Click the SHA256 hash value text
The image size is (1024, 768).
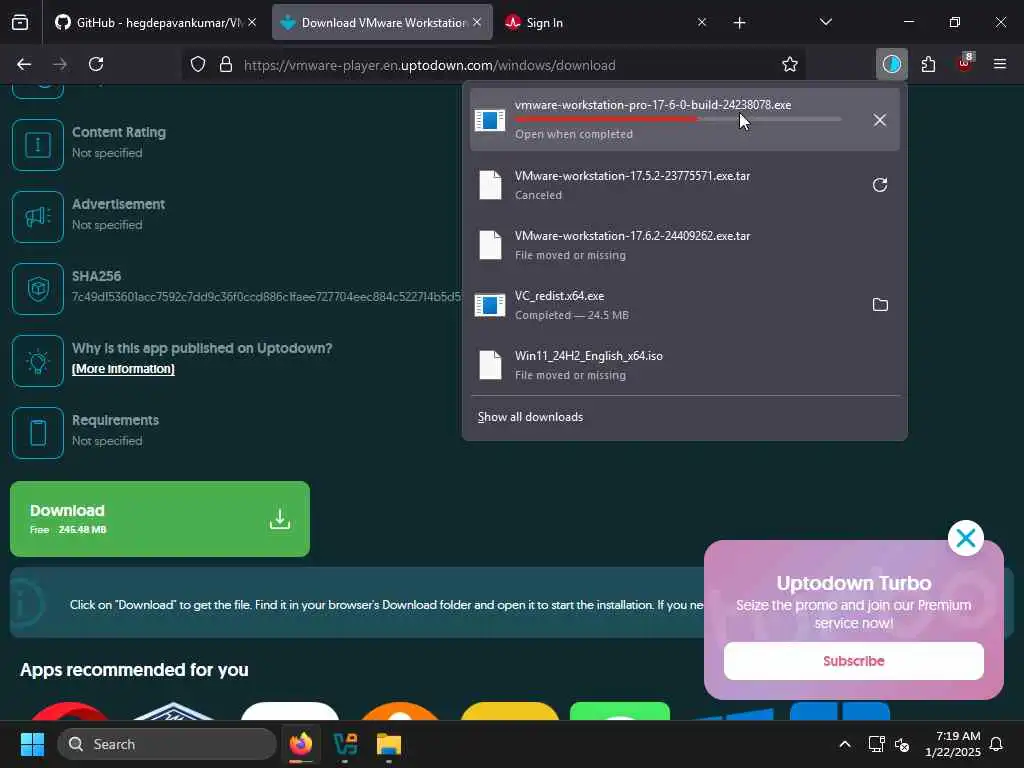tap(267, 296)
